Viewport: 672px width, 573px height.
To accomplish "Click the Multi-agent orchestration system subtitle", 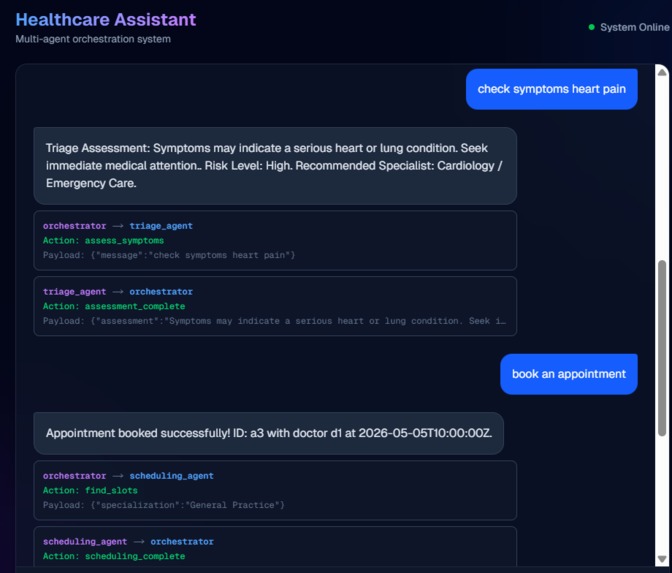I will pyautogui.click(x=93, y=39).
